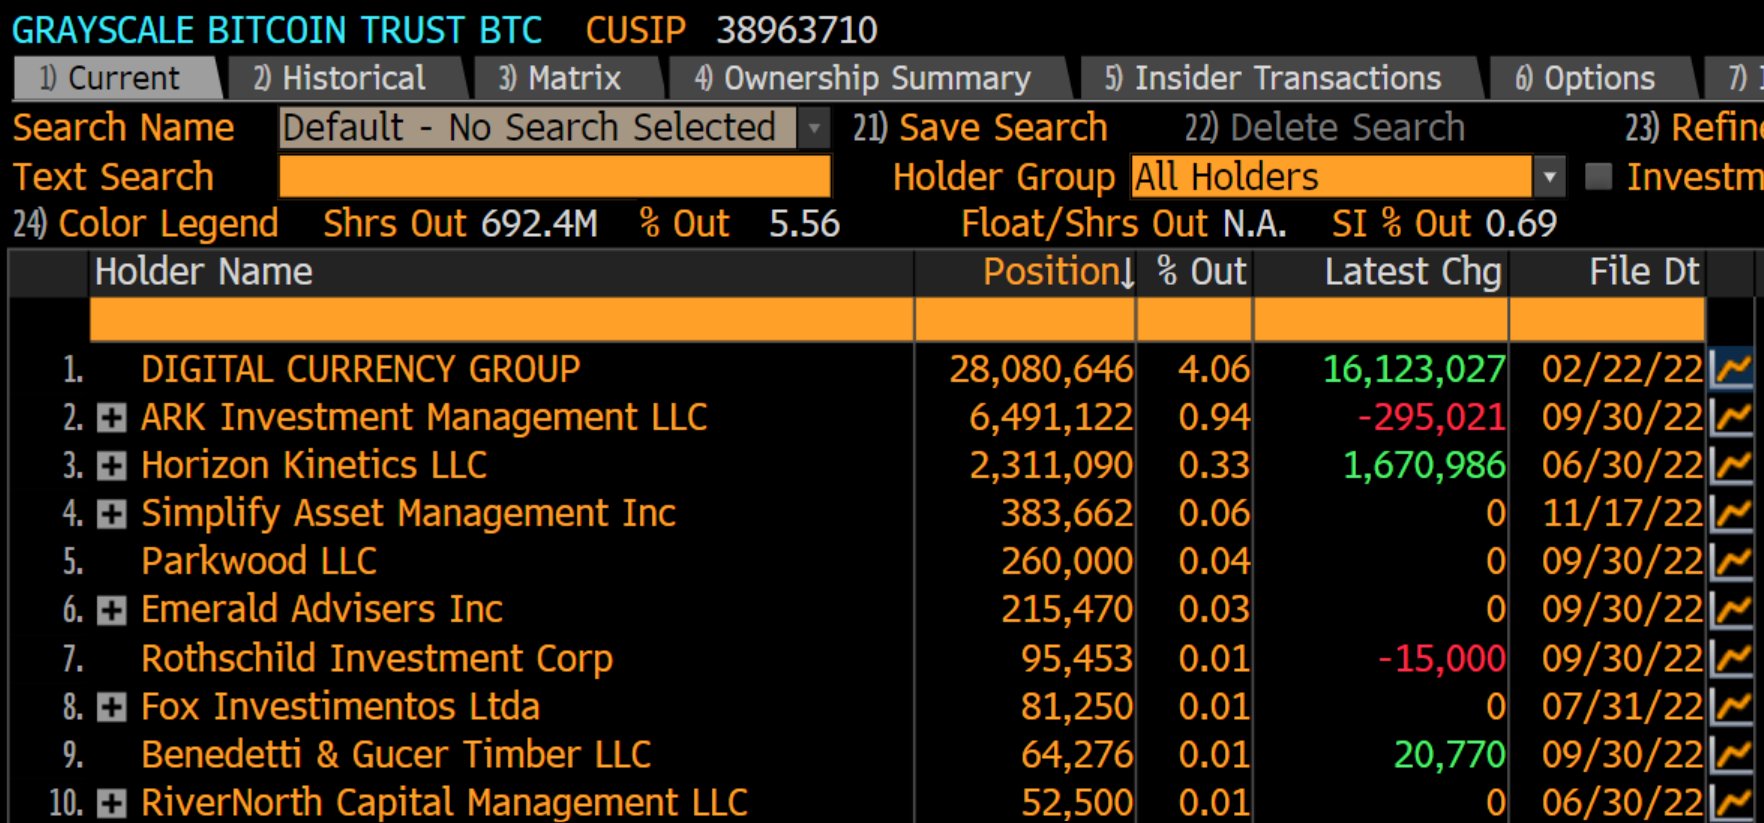Expand ARK Investment Management LLC holdings

112,416
